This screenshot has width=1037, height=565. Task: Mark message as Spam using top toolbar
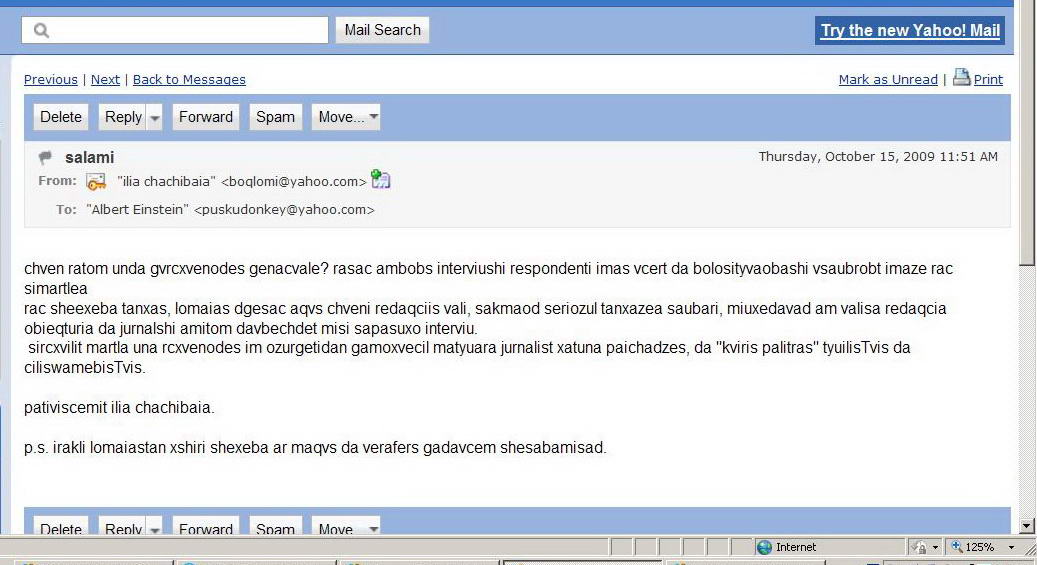pos(275,117)
